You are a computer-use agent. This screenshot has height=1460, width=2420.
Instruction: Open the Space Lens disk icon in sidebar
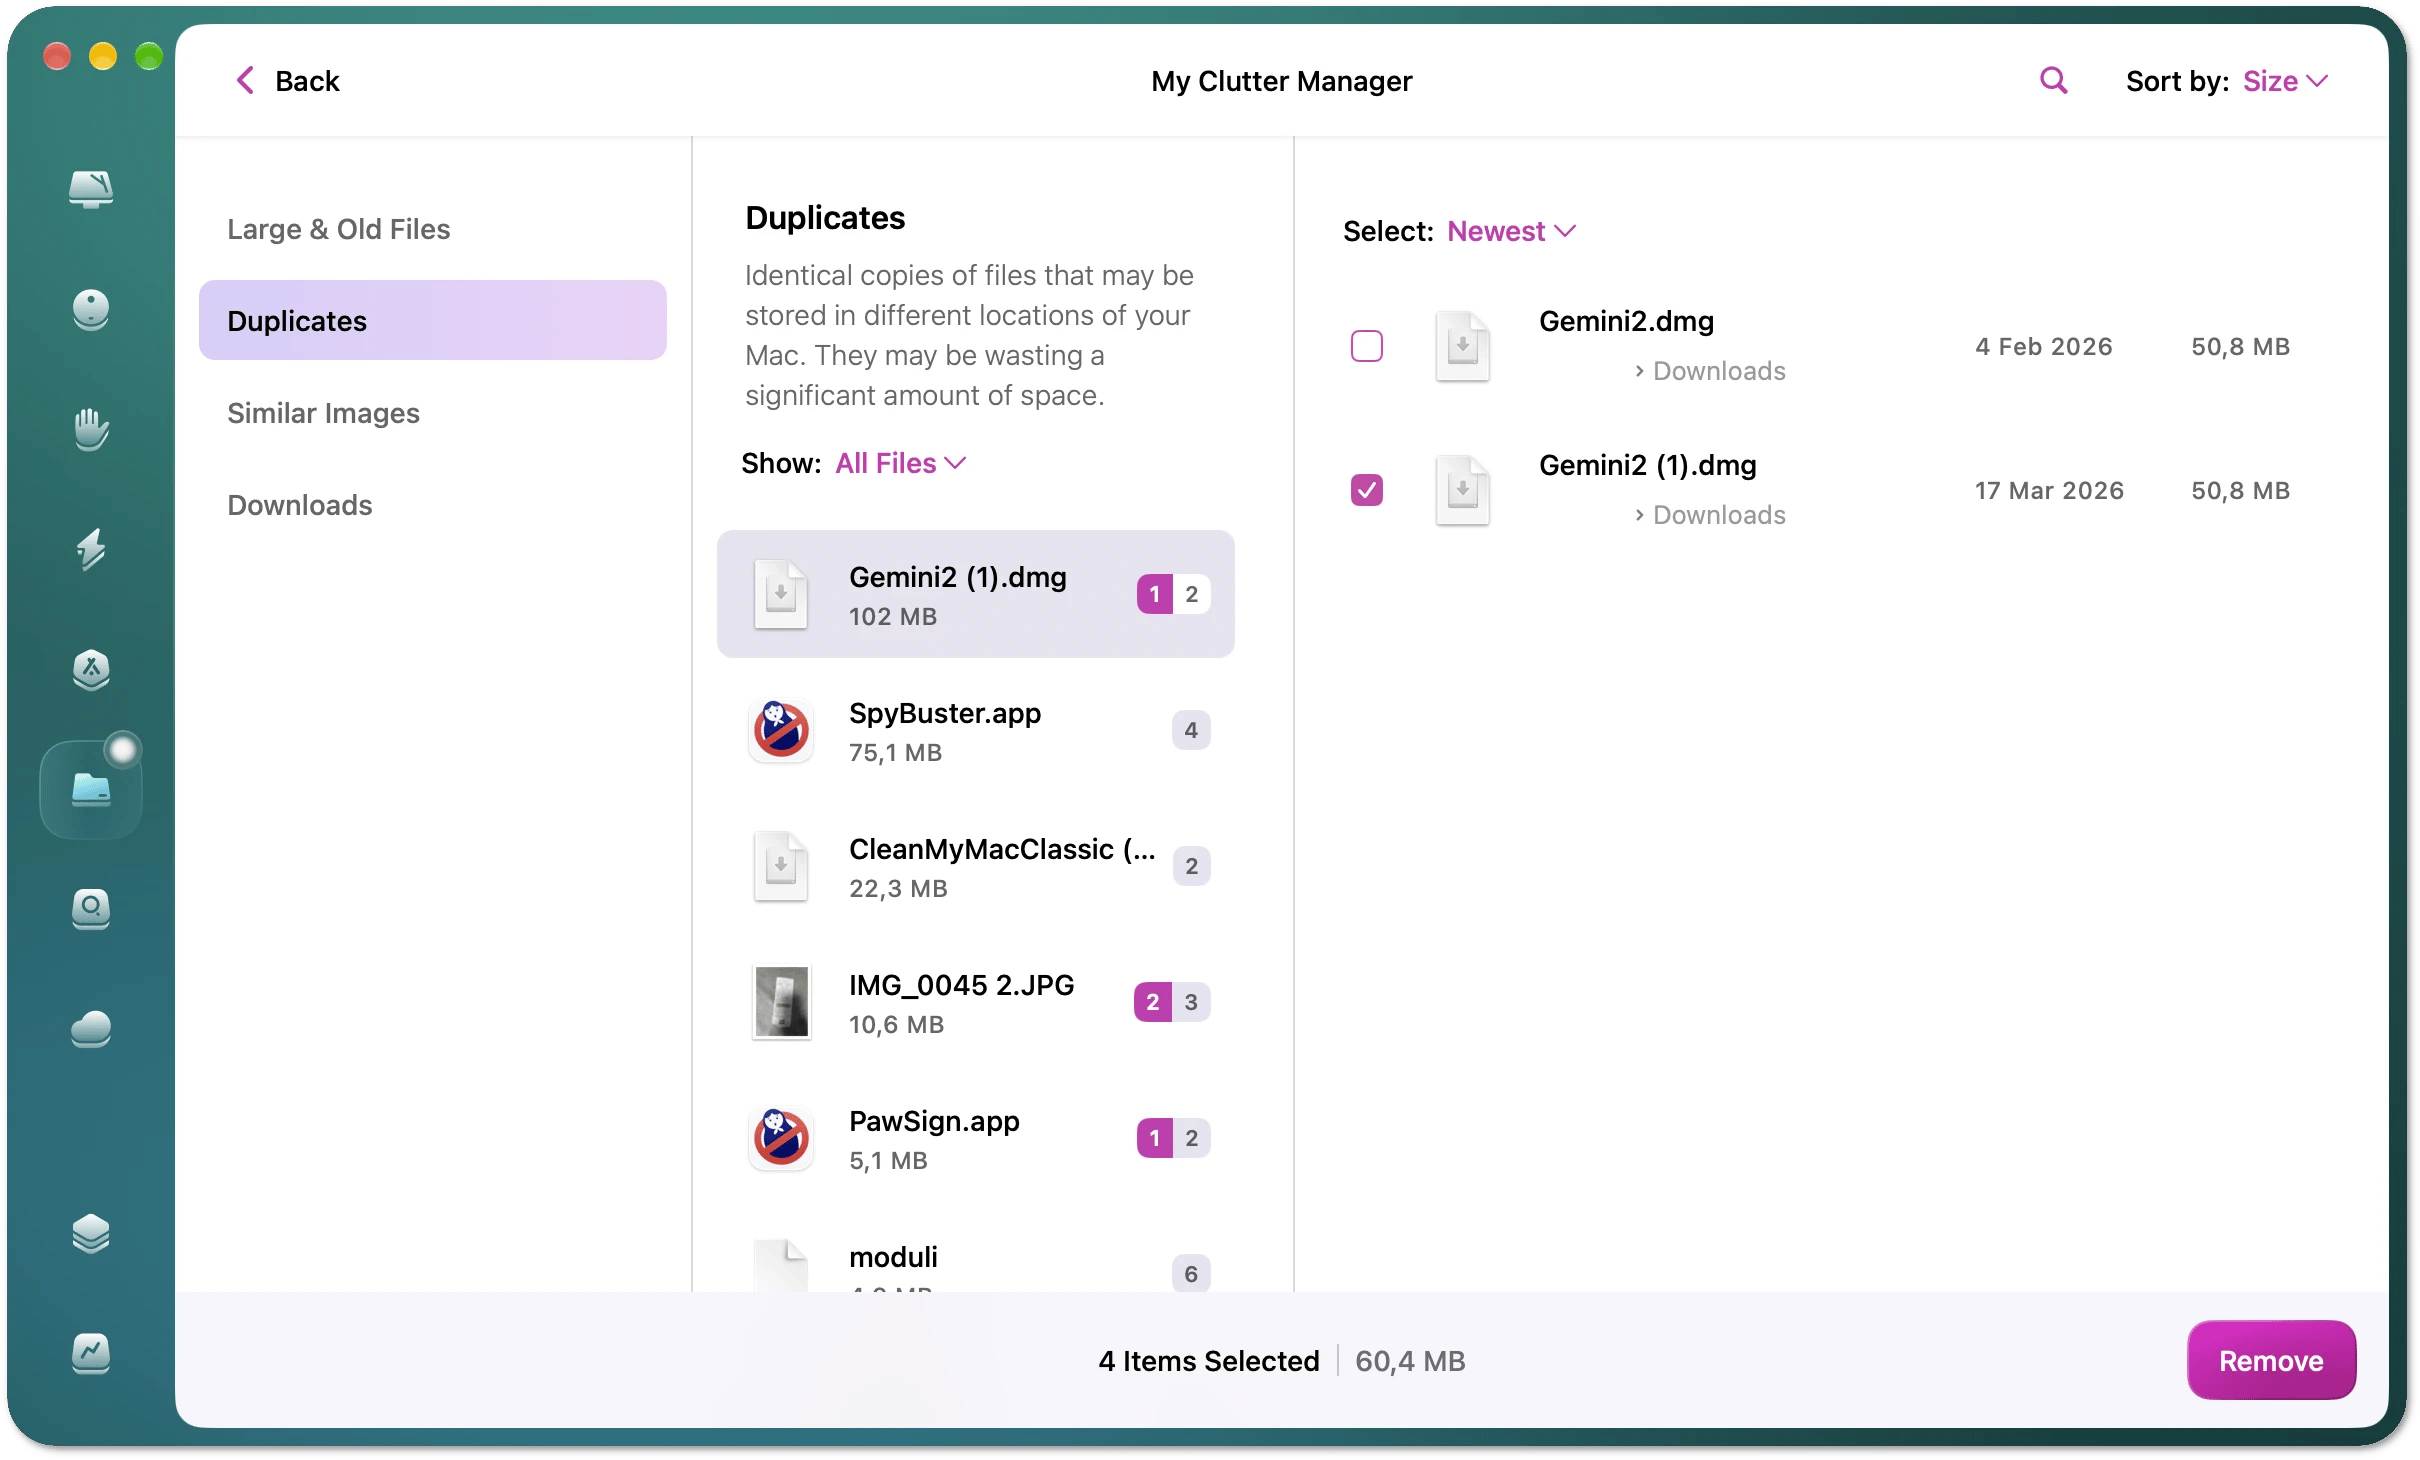point(91,909)
